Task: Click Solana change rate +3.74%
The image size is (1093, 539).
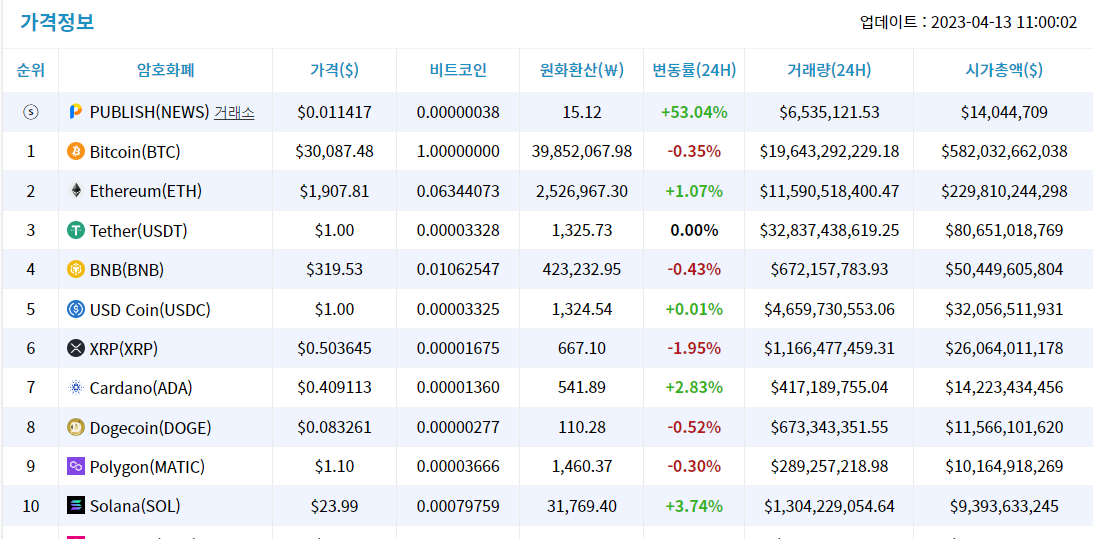Action: coord(694,506)
